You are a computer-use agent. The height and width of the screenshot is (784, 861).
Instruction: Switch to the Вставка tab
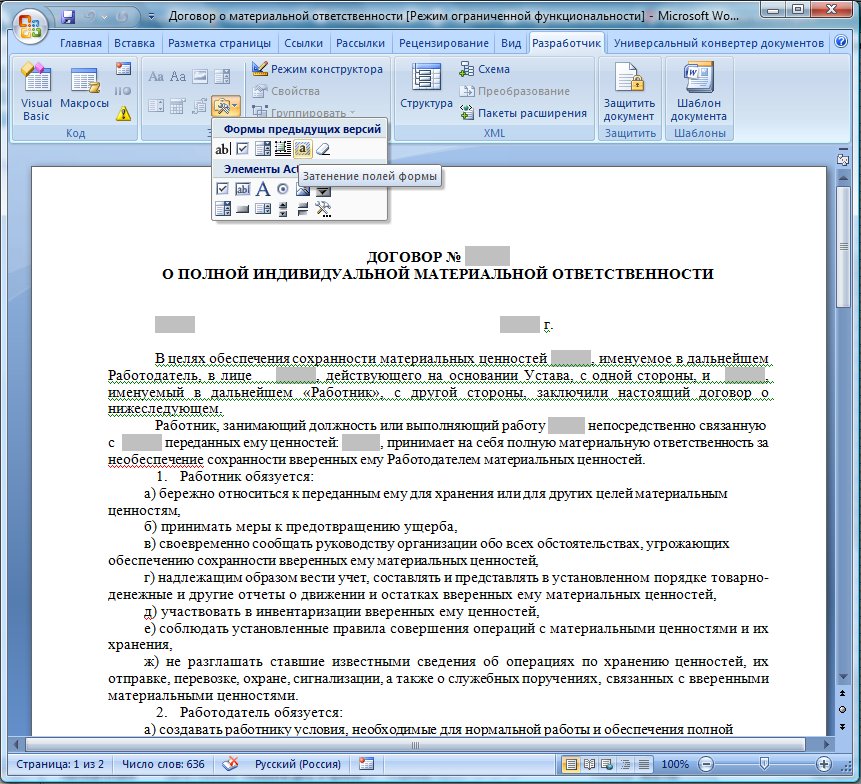[135, 43]
